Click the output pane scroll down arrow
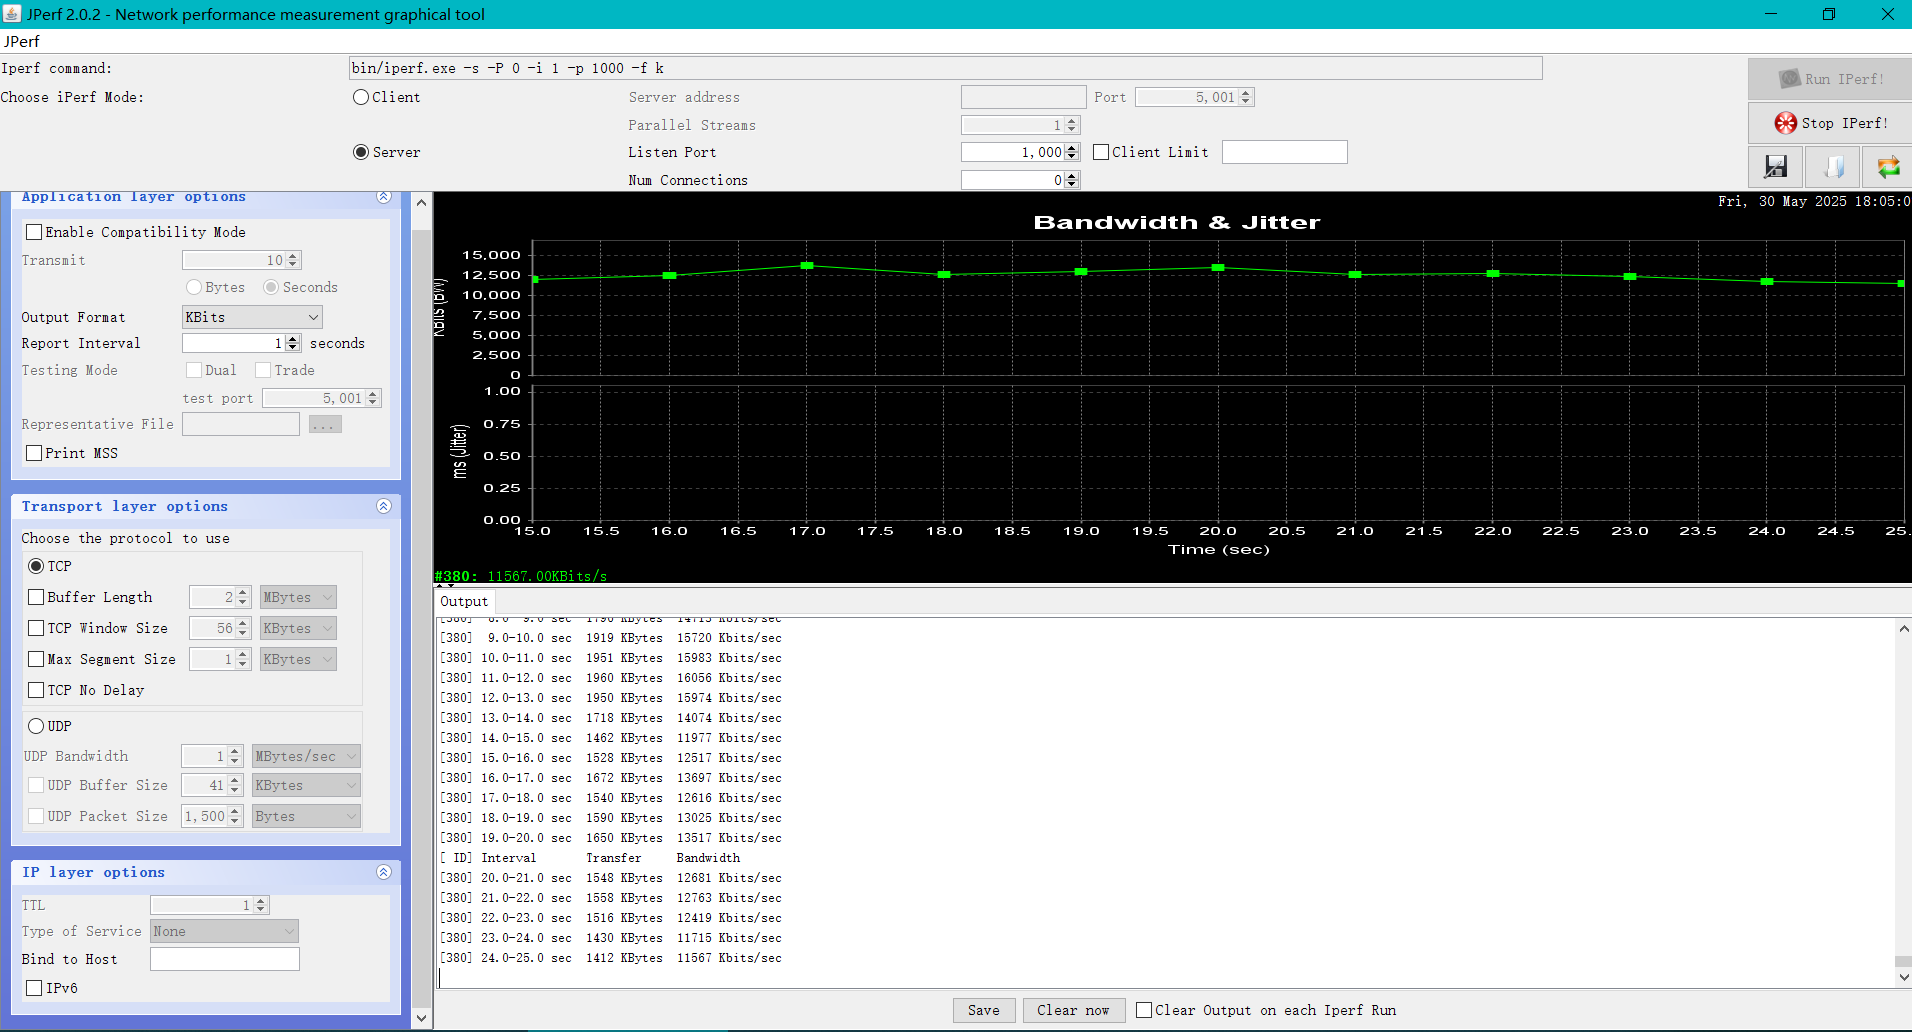Image resolution: width=1912 pixels, height=1032 pixels. pyautogui.click(x=1903, y=977)
